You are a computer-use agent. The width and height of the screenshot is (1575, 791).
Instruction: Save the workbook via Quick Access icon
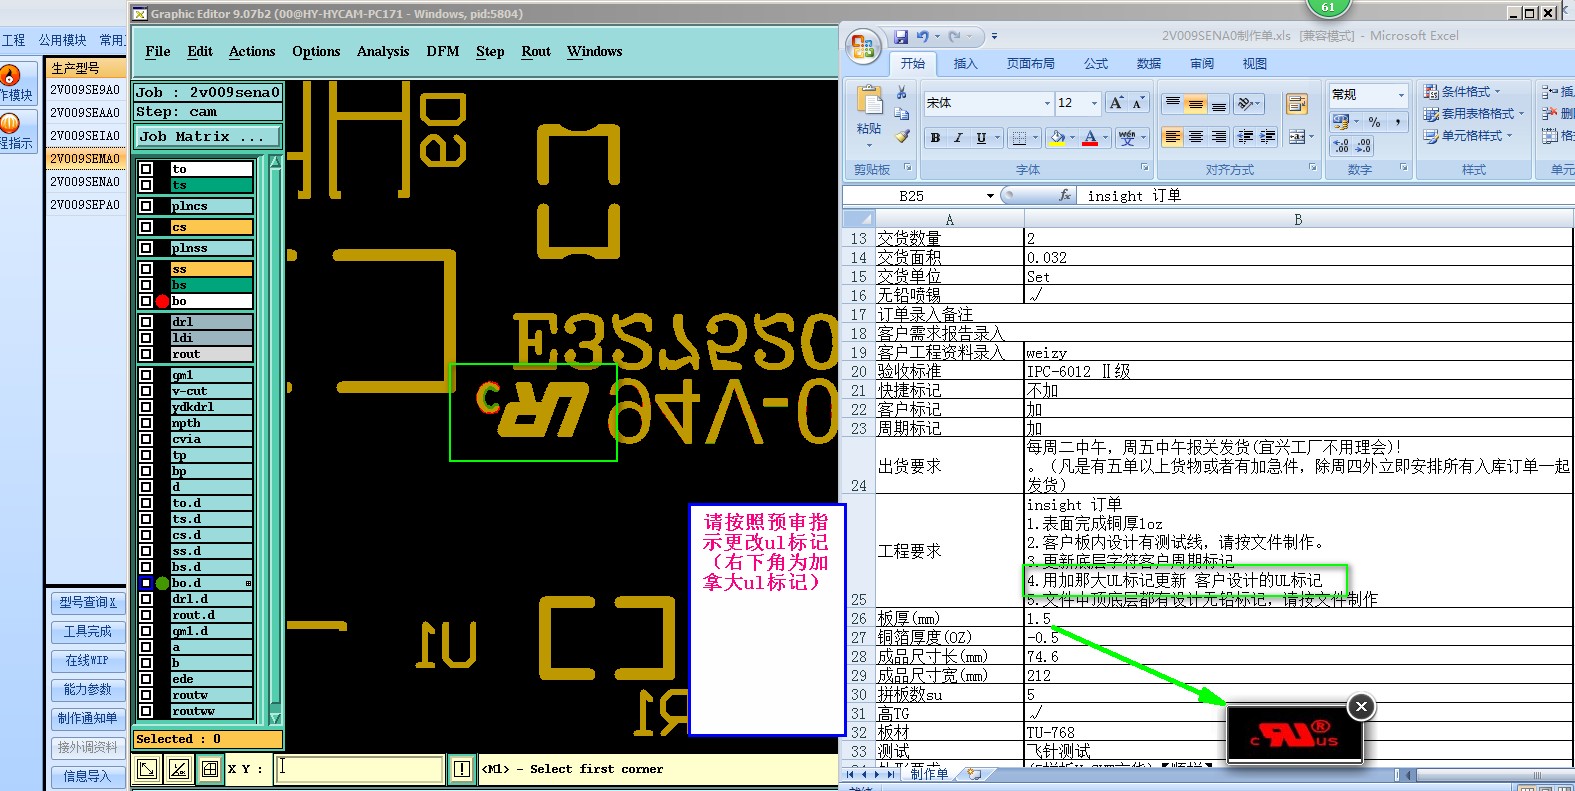(x=901, y=37)
